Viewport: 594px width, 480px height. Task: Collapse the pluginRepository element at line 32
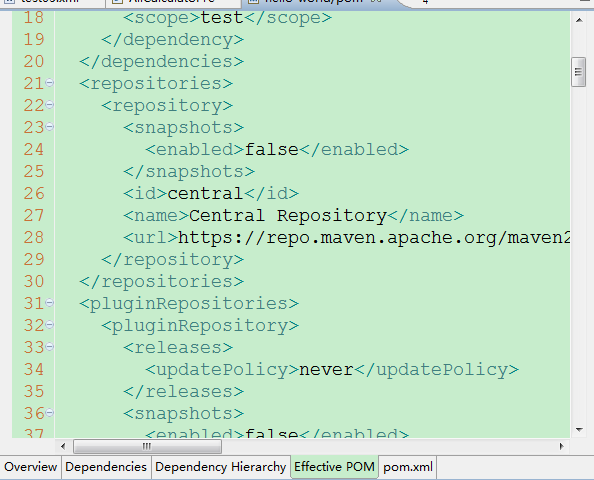50,324
